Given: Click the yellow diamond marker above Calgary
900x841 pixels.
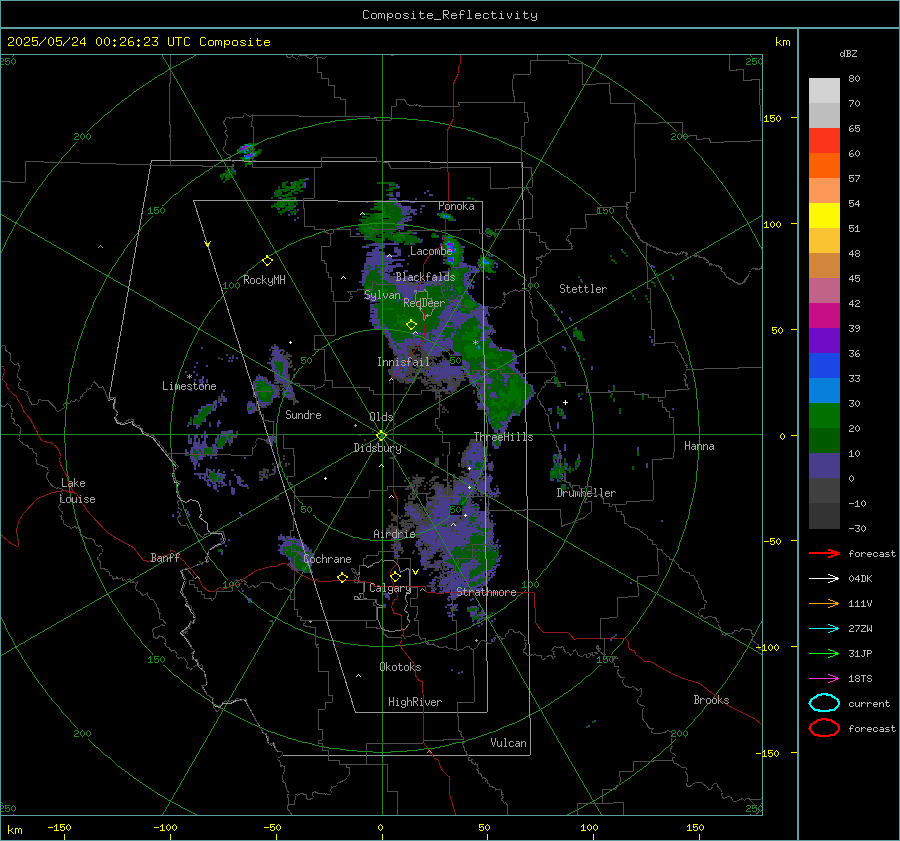Looking at the screenshot, I should point(395,576).
